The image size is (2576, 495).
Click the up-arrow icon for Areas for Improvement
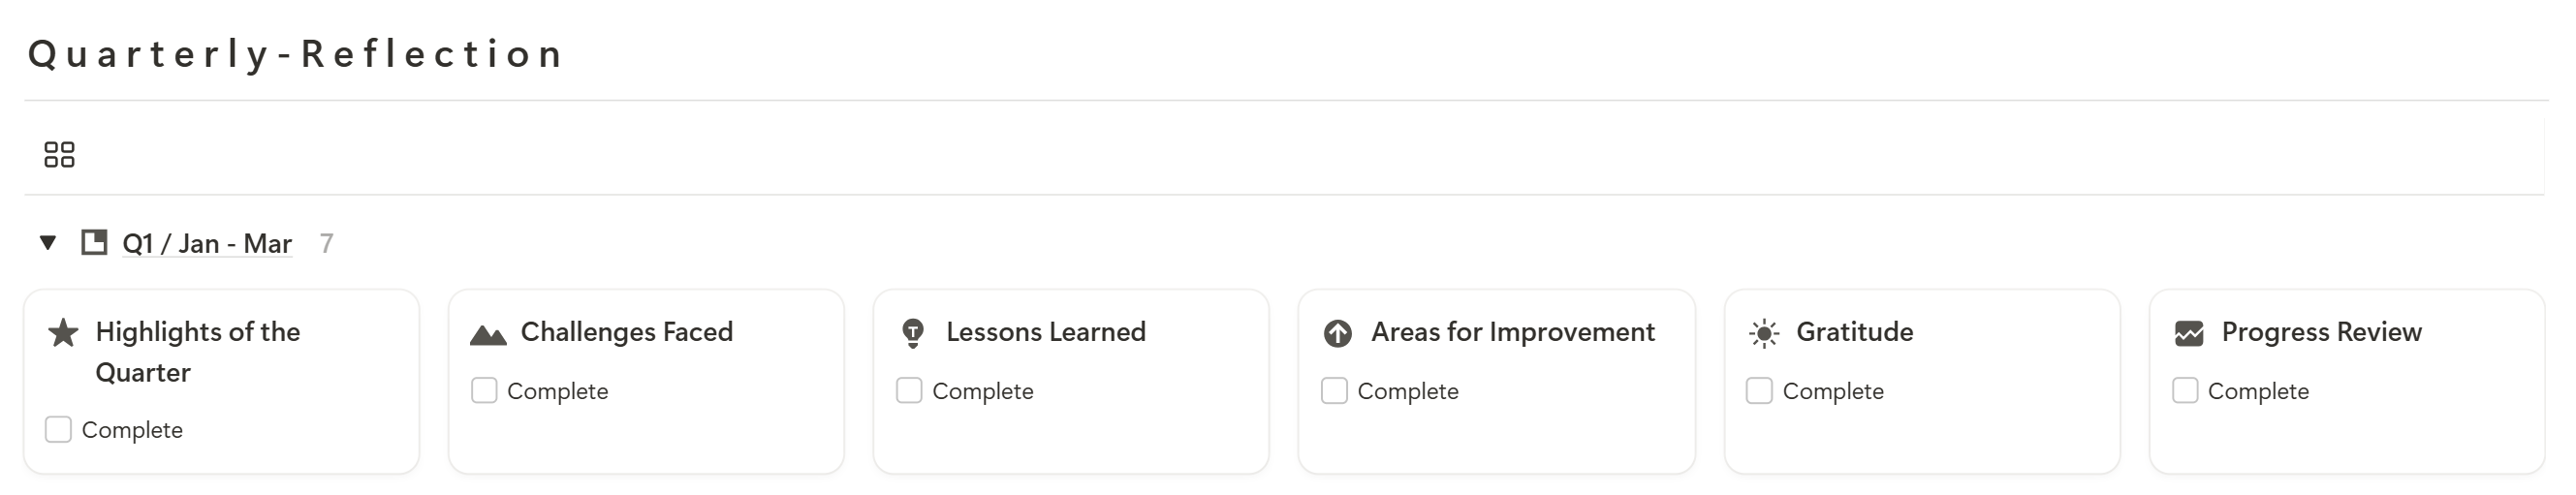[1338, 333]
